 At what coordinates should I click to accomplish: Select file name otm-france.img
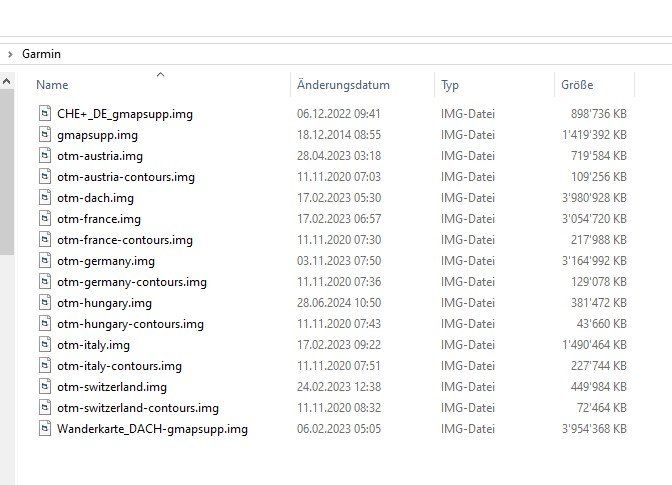coord(99,219)
